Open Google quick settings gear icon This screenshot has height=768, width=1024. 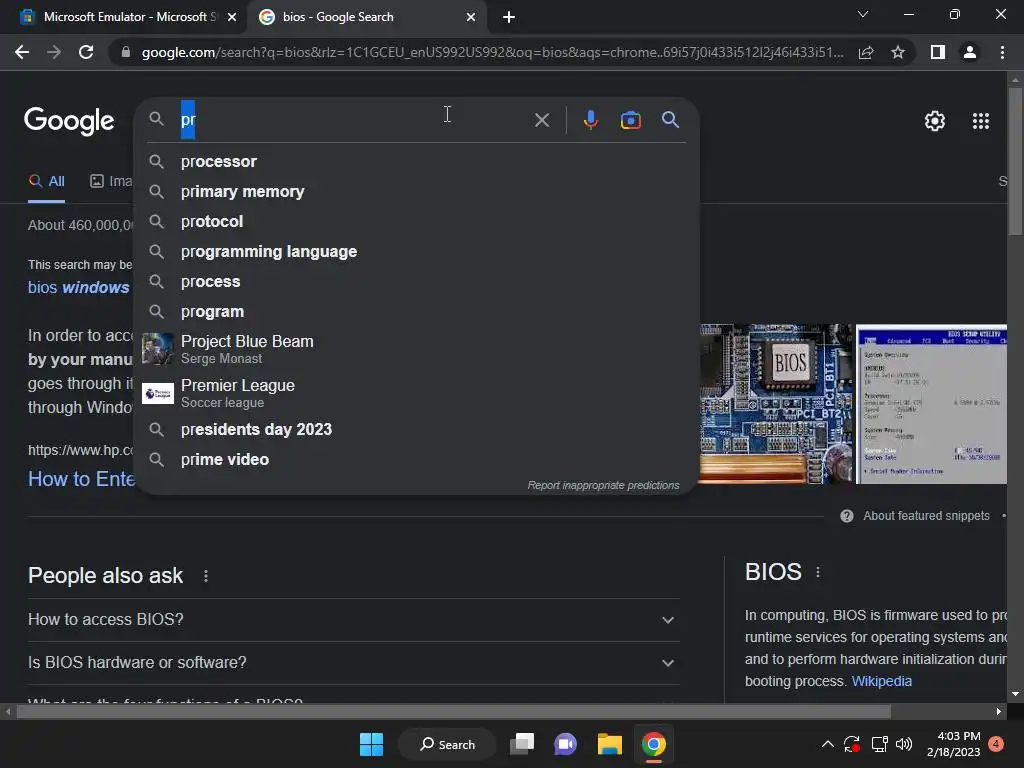(x=935, y=121)
